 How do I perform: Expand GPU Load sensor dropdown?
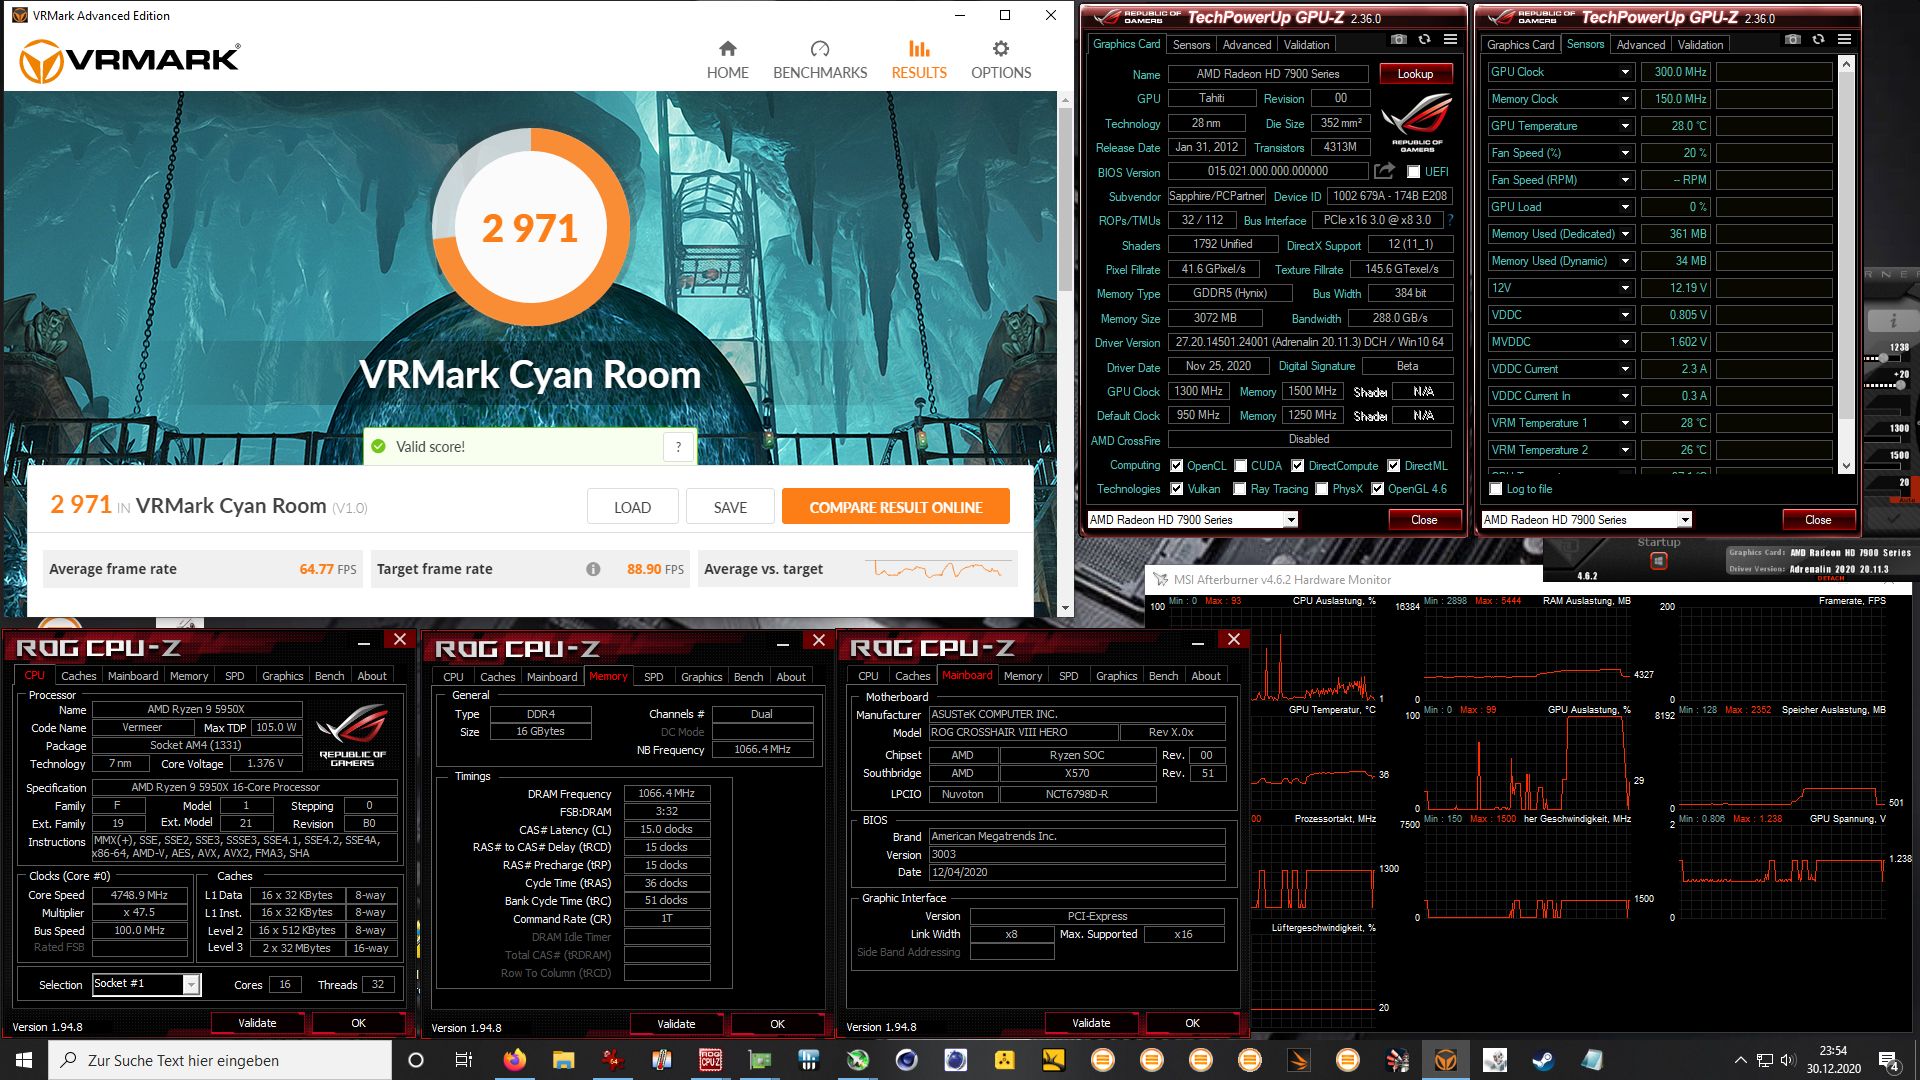pyautogui.click(x=1625, y=207)
